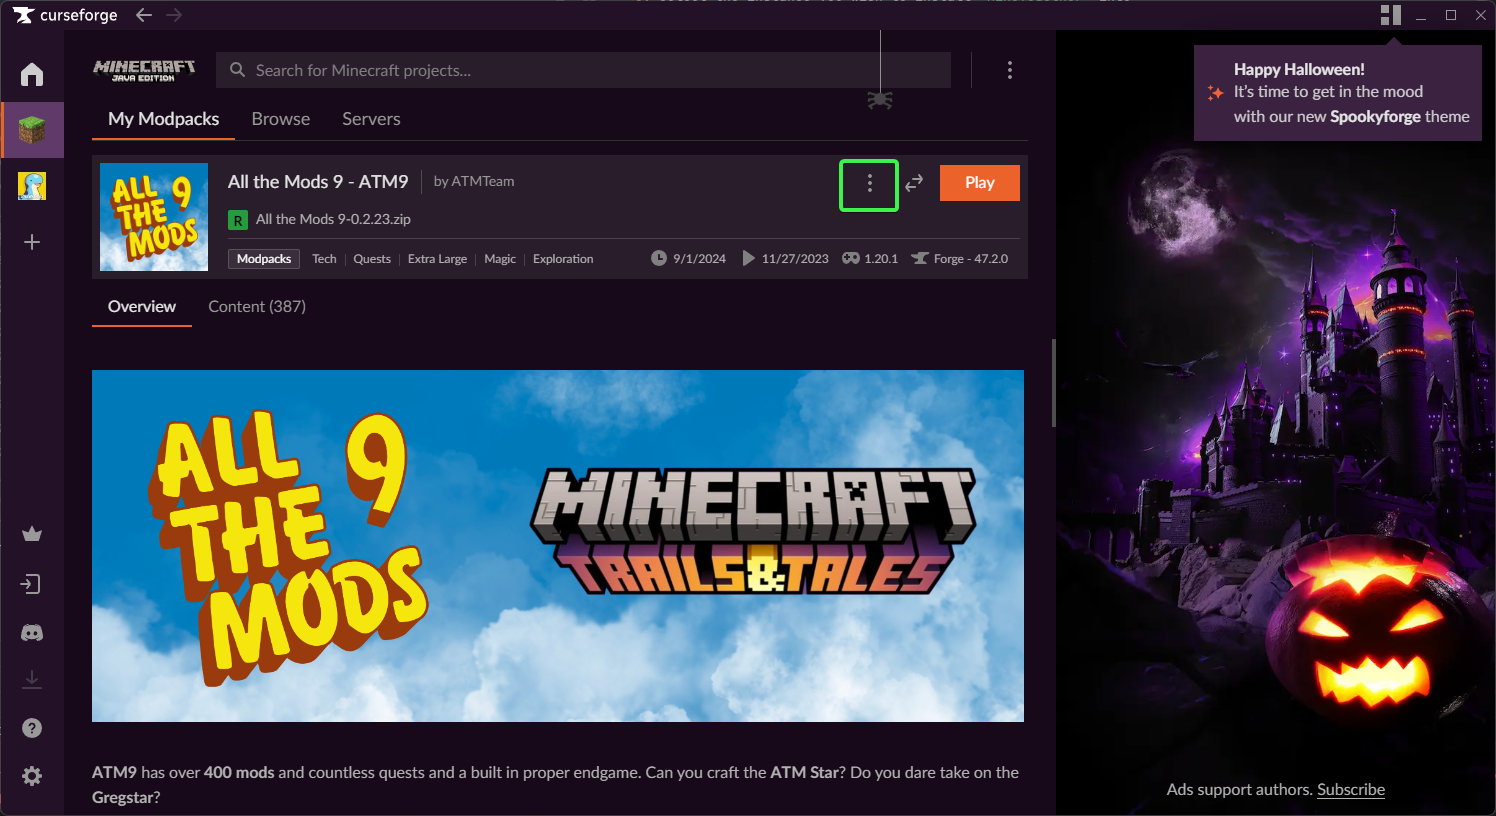Click the play triangle icon by 11/27/2023
Image resolution: width=1496 pixels, height=816 pixels.
pyautogui.click(x=749, y=258)
